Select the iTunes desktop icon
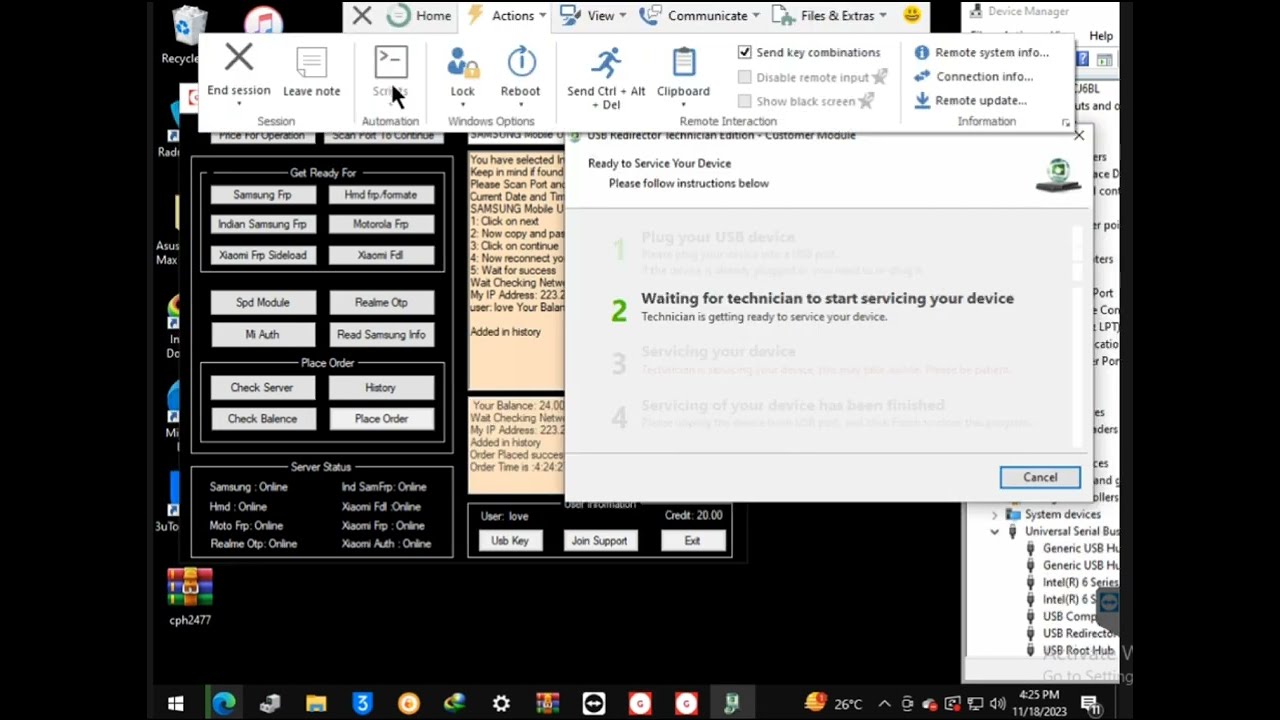This screenshot has height=720, width=1280. point(263,20)
